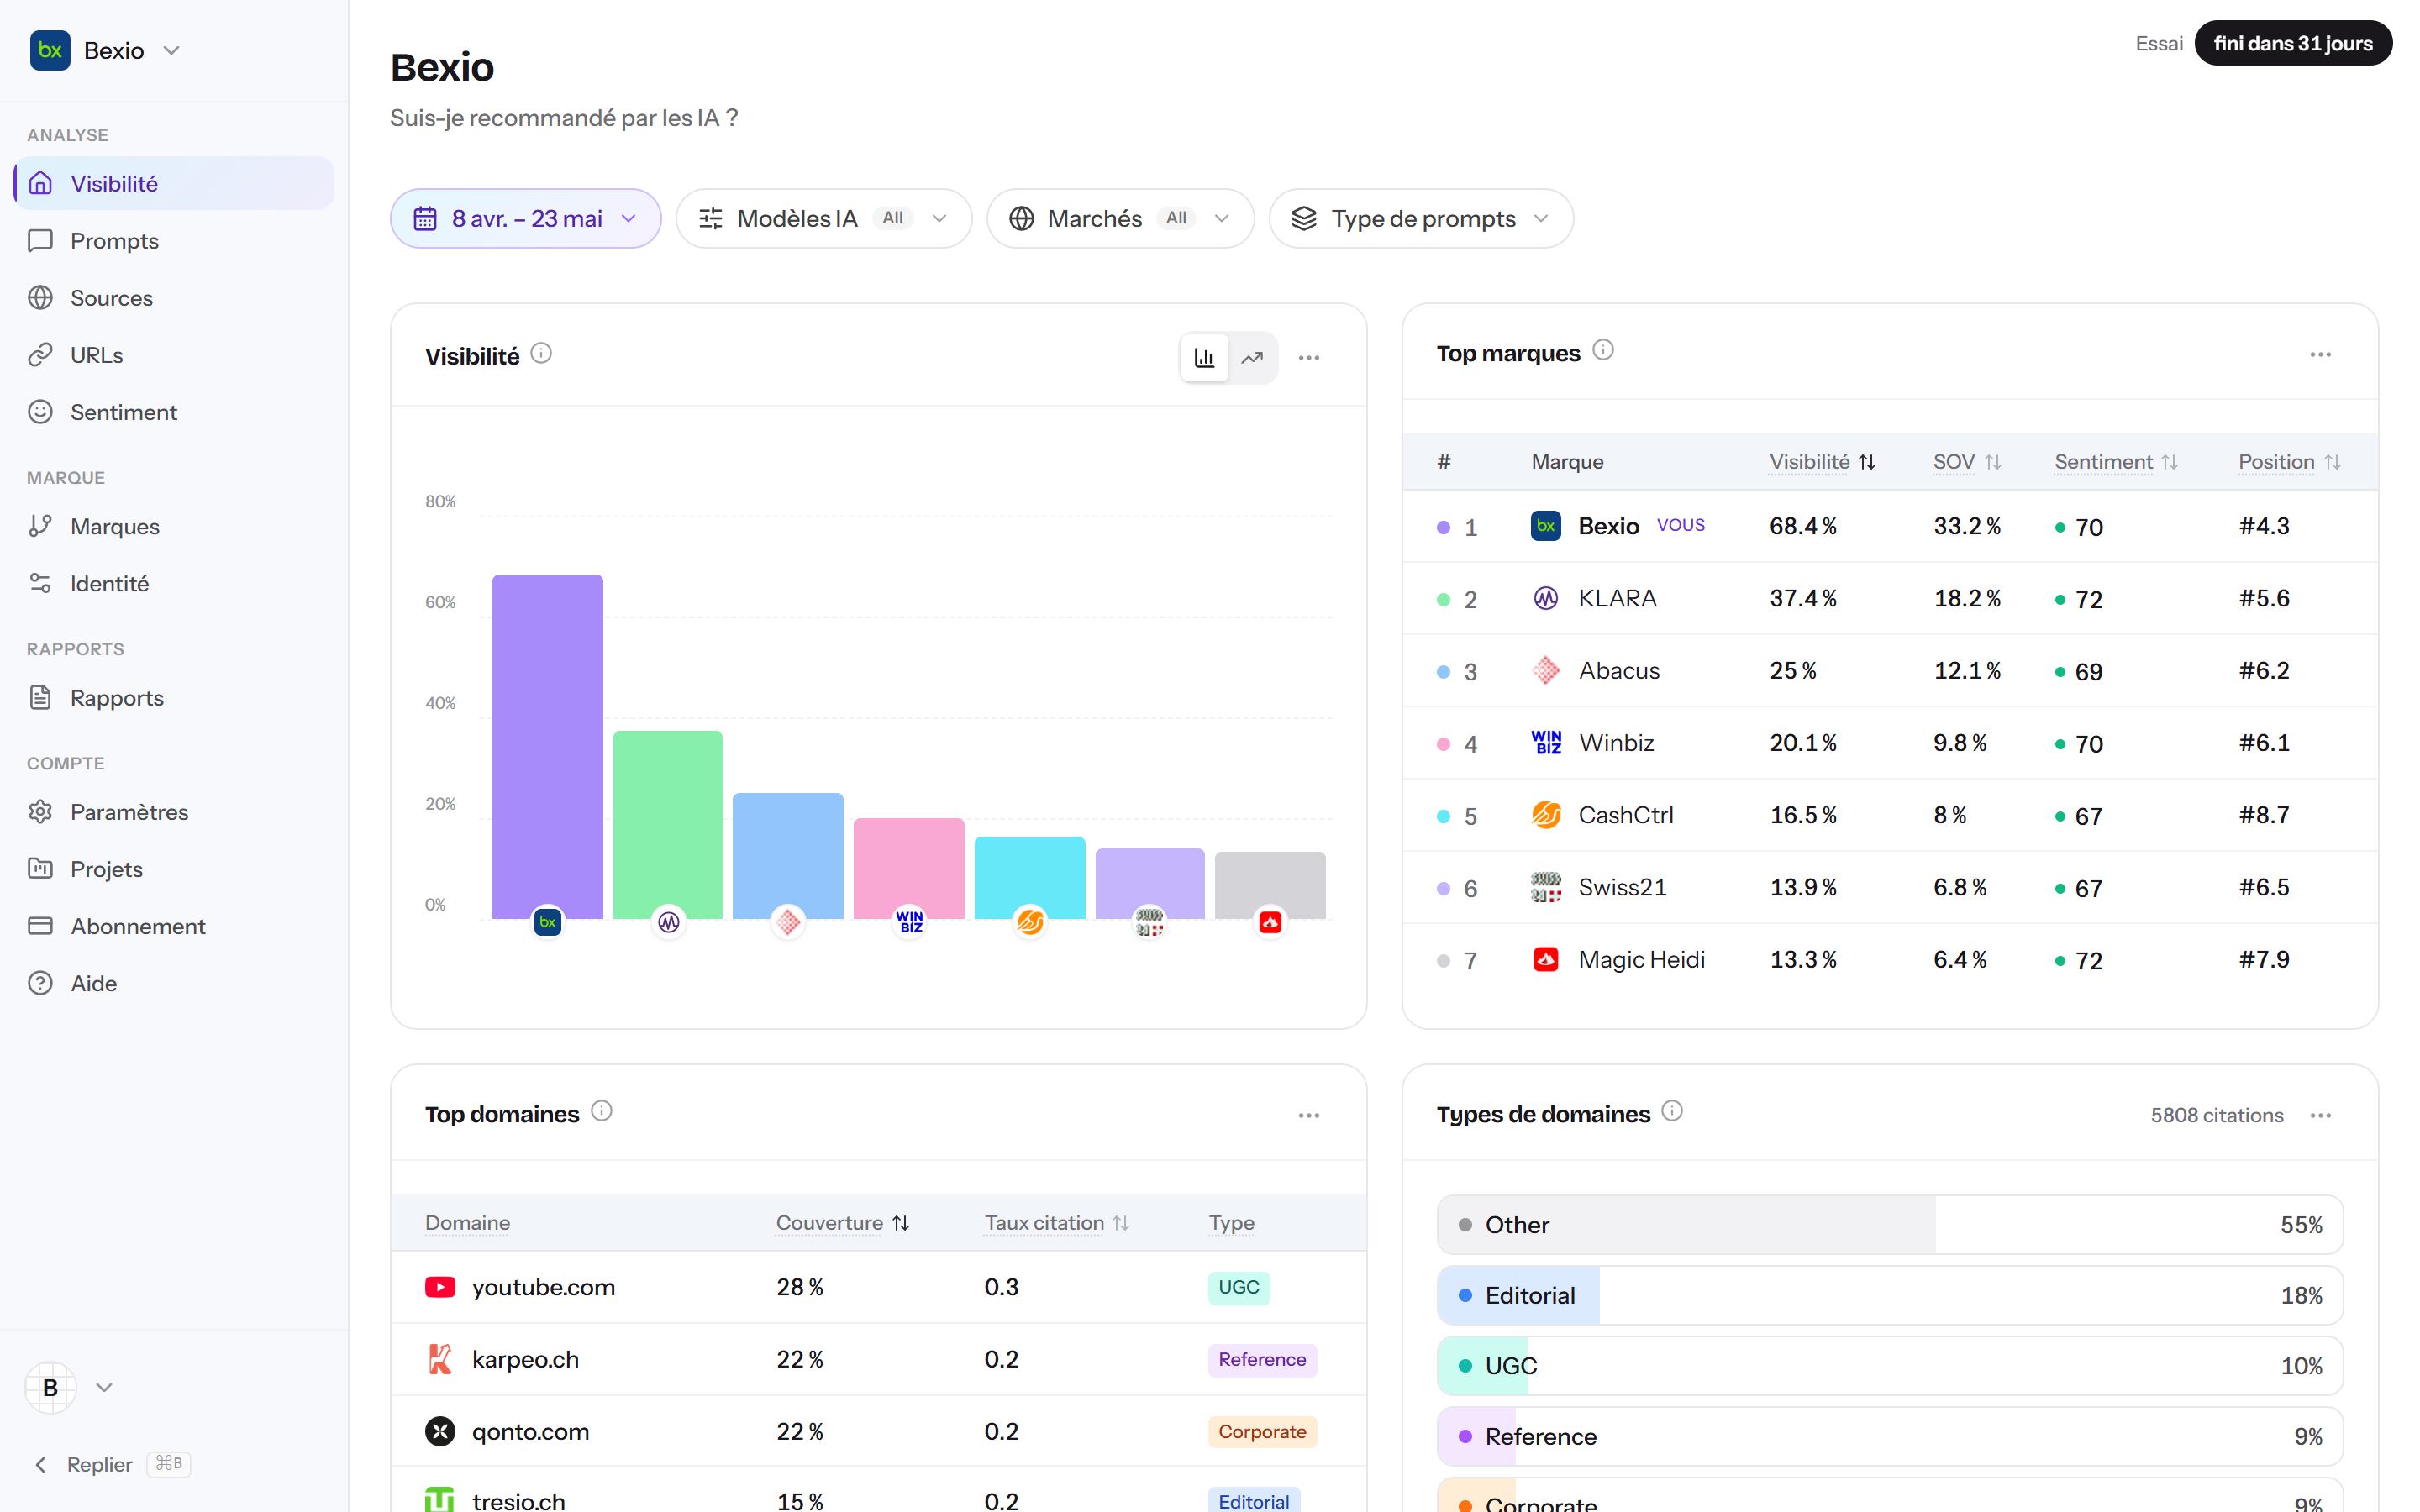Image resolution: width=2420 pixels, height=1512 pixels.
Task: Click the KLARA green bar in chart
Action: (667, 824)
